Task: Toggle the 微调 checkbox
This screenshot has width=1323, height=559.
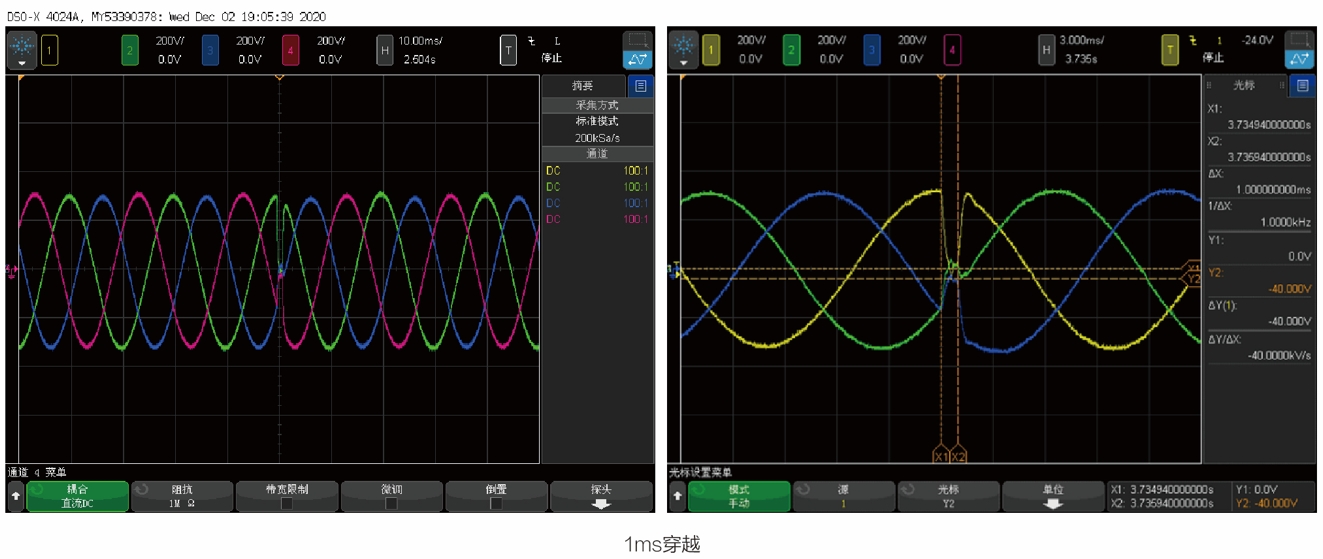Action: [391, 504]
